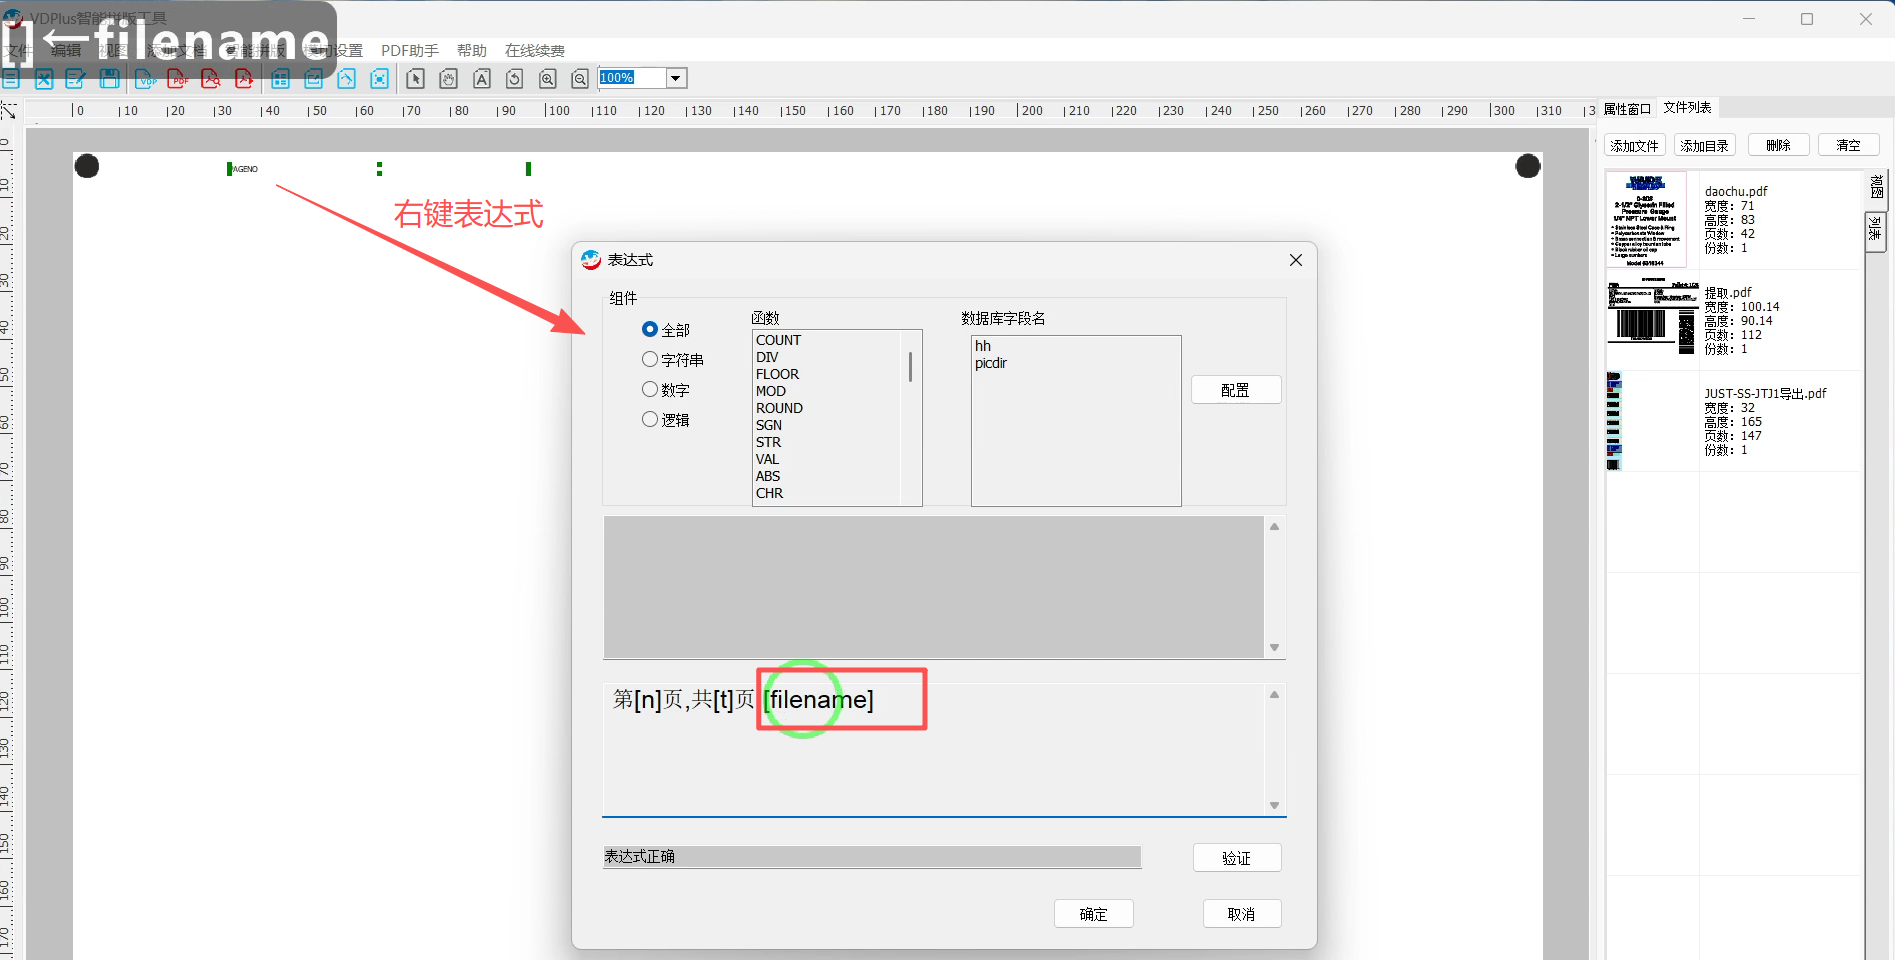The image size is (1895, 960).
Task: Select FLOOR in the function list
Action: coord(777,374)
